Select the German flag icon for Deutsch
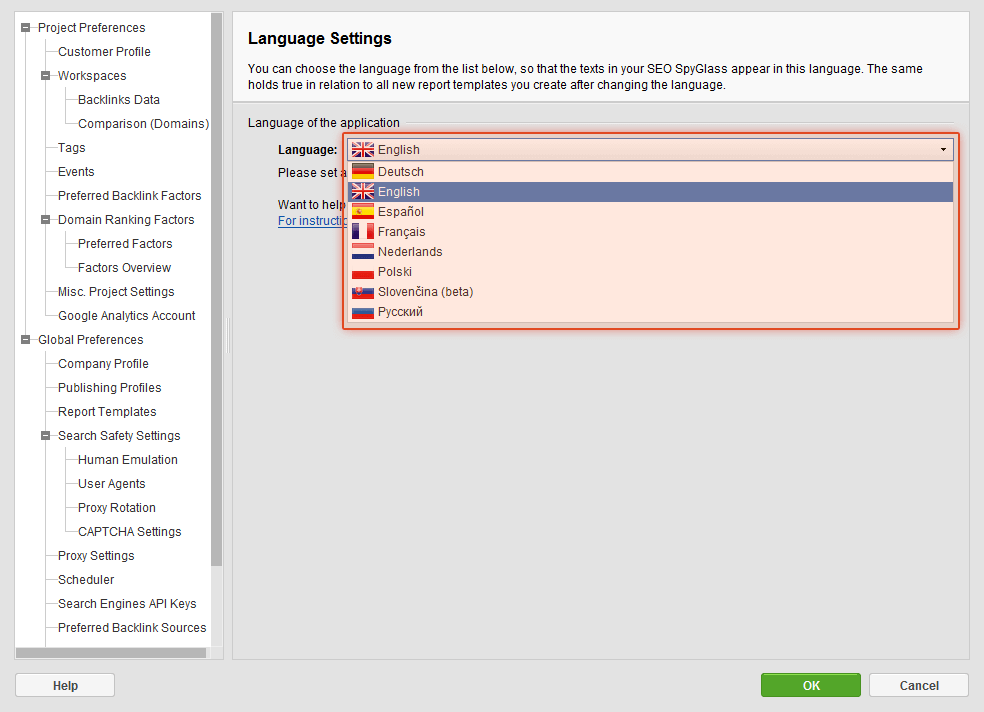Viewport: 984px width, 712px height. (x=362, y=172)
